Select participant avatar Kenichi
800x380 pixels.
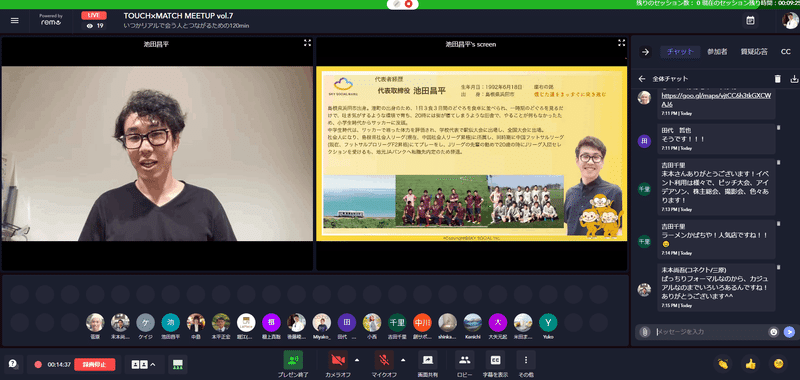pos(472,322)
